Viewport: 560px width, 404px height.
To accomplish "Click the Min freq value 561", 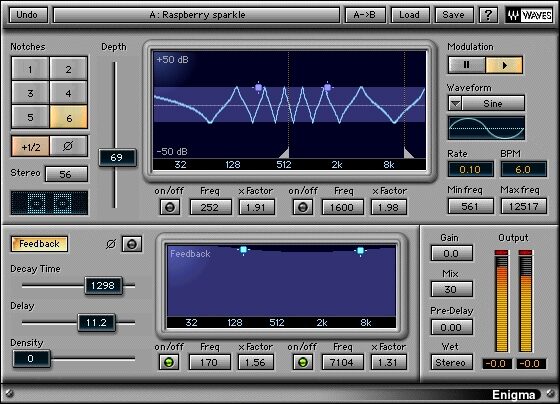I will (471, 206).
